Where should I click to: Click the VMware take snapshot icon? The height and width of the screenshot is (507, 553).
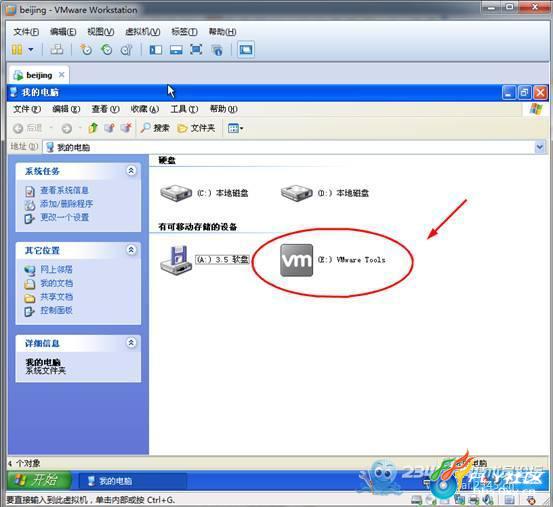(x=86, y=49)
